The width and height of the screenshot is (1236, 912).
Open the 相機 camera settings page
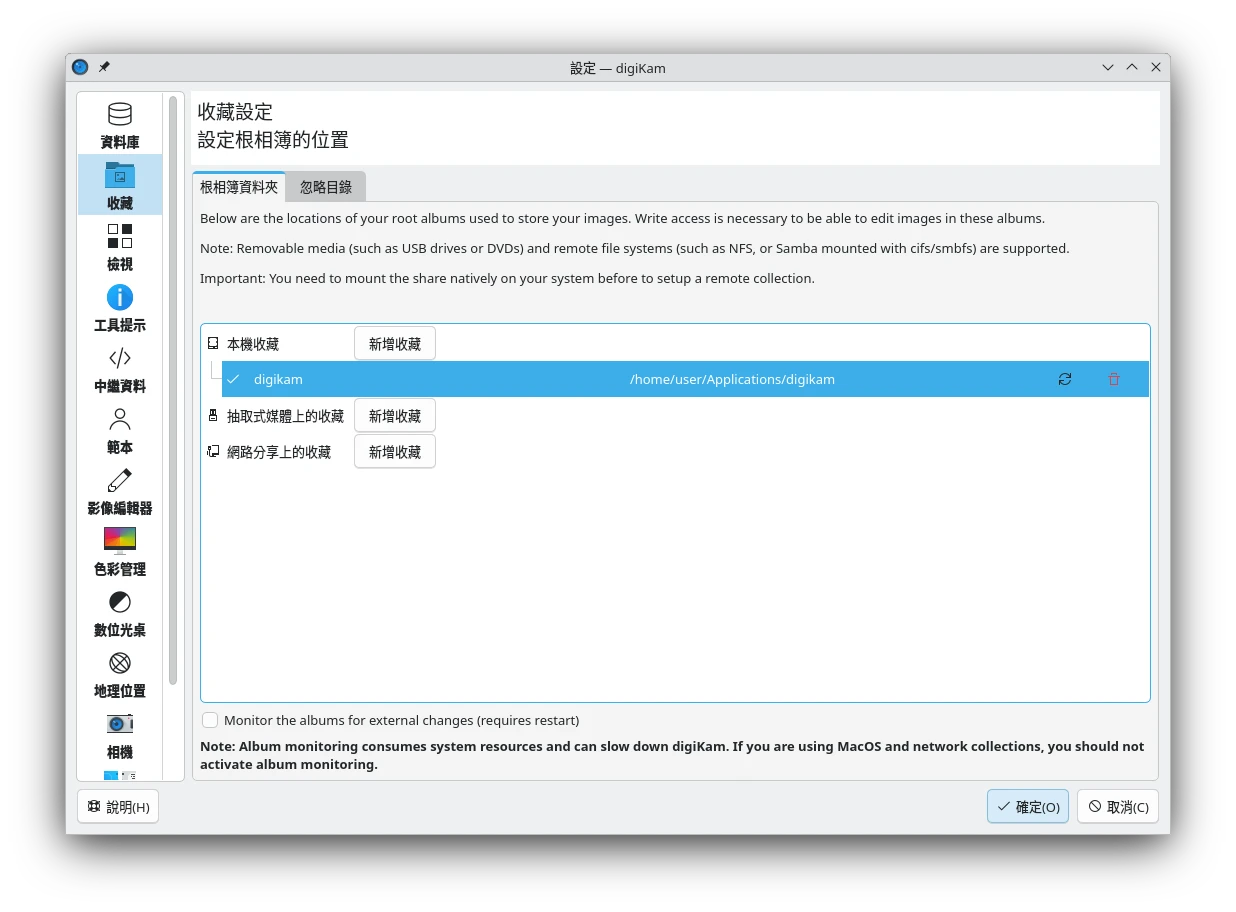[x=120, y=734]
